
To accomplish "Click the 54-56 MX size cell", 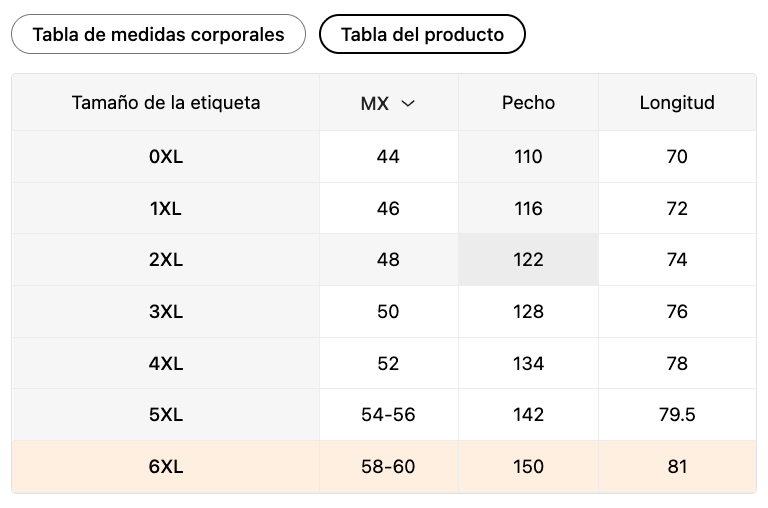I will tap(388, 415).
